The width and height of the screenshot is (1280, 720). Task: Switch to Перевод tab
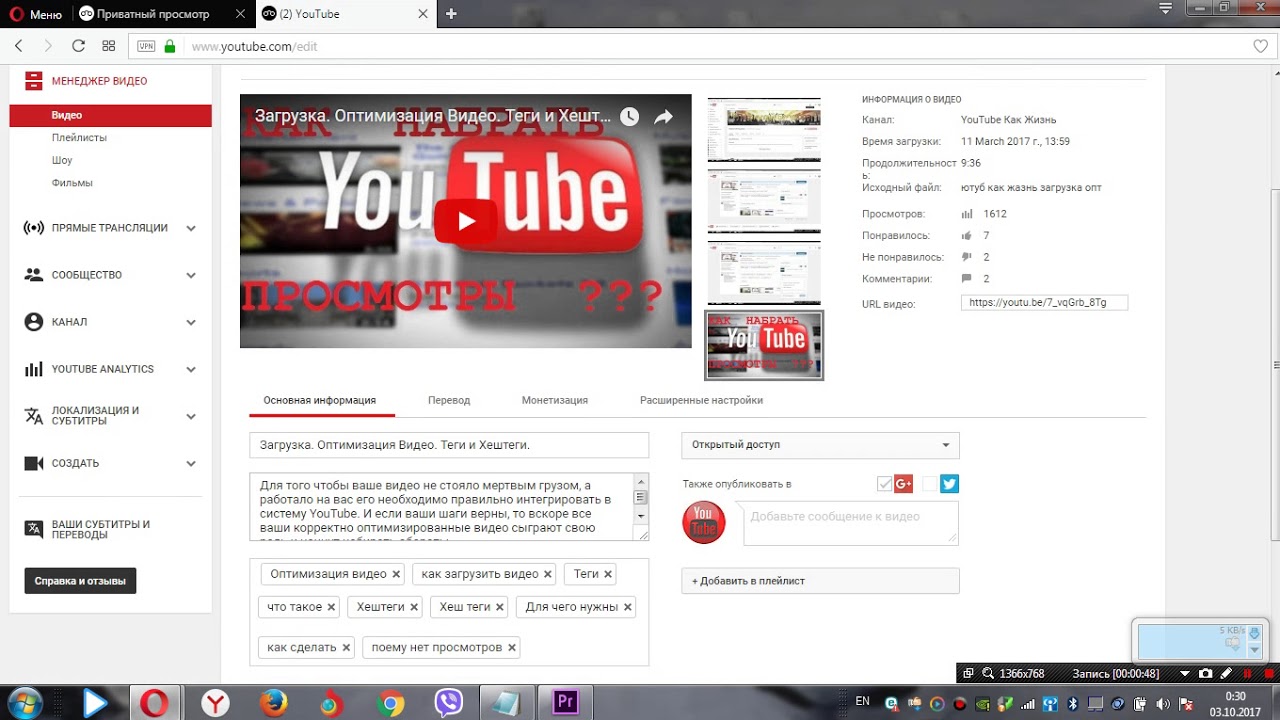[449, 400]
